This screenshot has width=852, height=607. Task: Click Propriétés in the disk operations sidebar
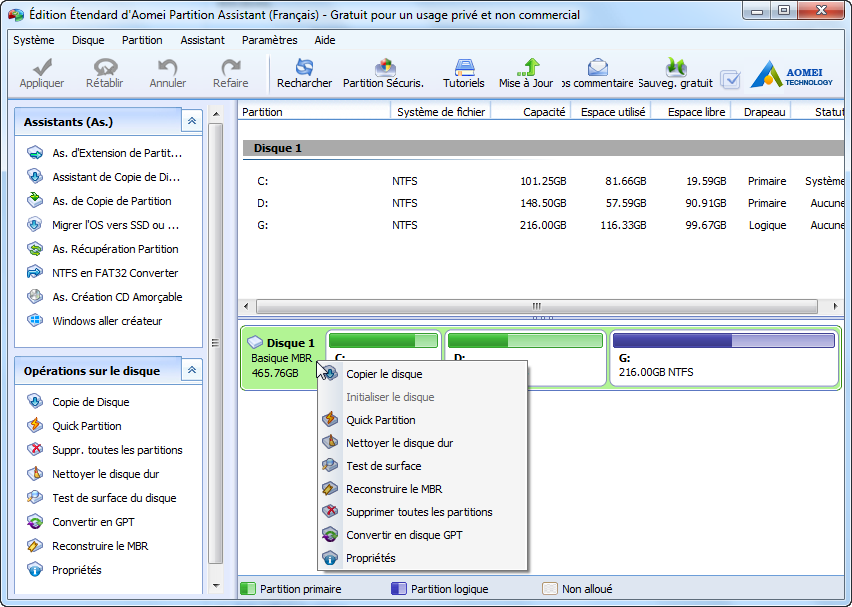65,570
